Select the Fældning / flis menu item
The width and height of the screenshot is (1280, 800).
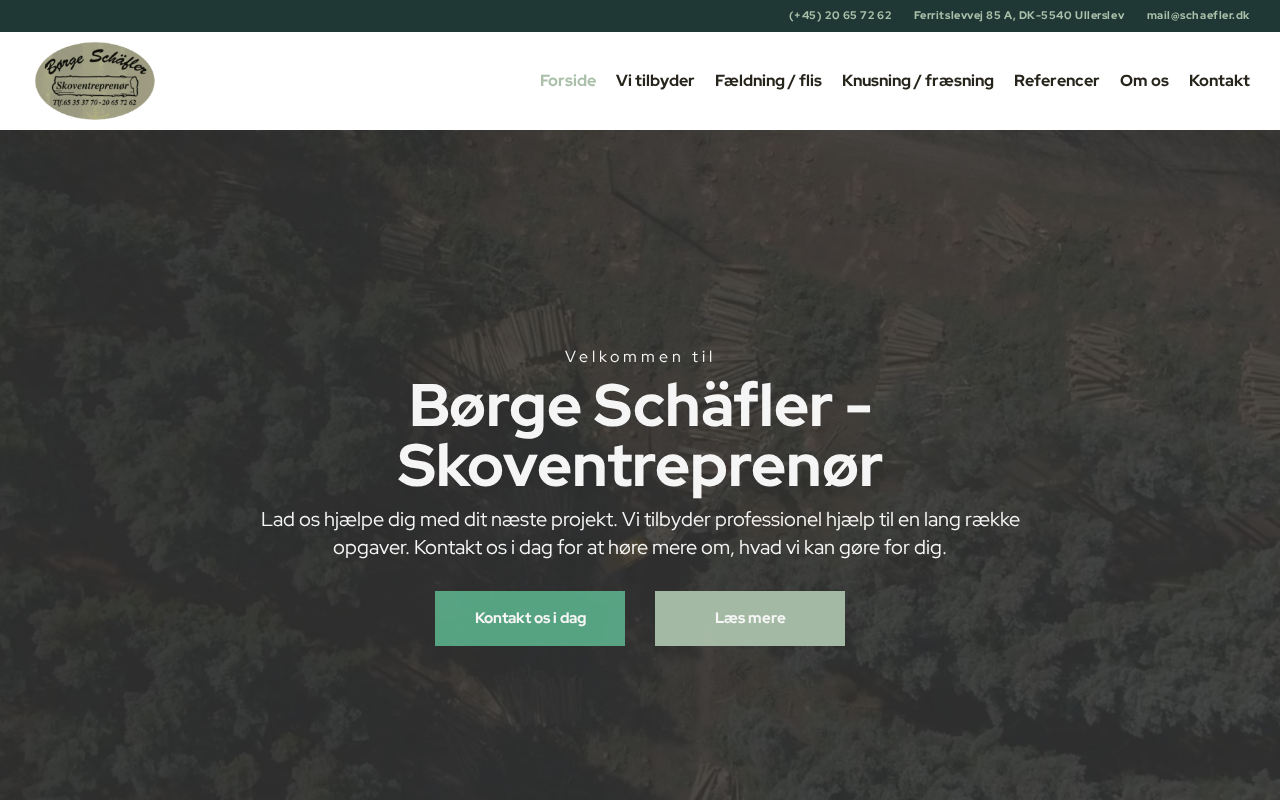click(x=768, y=81)
